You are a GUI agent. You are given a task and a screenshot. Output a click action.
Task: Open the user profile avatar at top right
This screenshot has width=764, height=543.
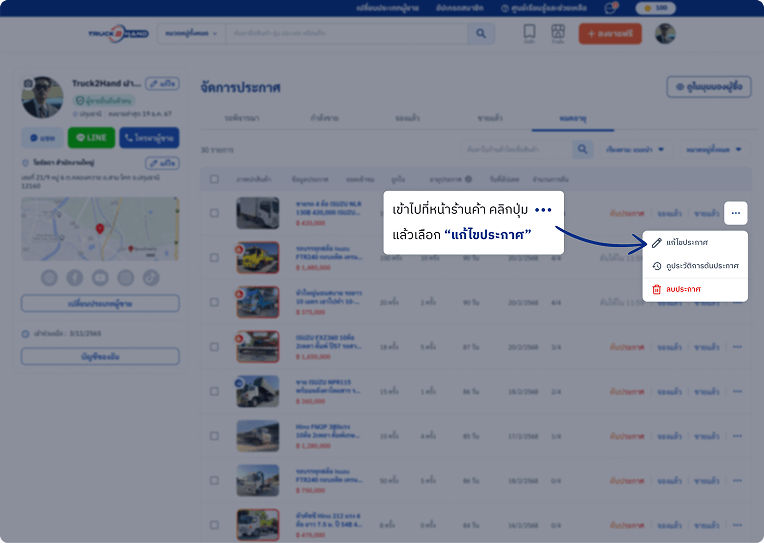point(665,34)
